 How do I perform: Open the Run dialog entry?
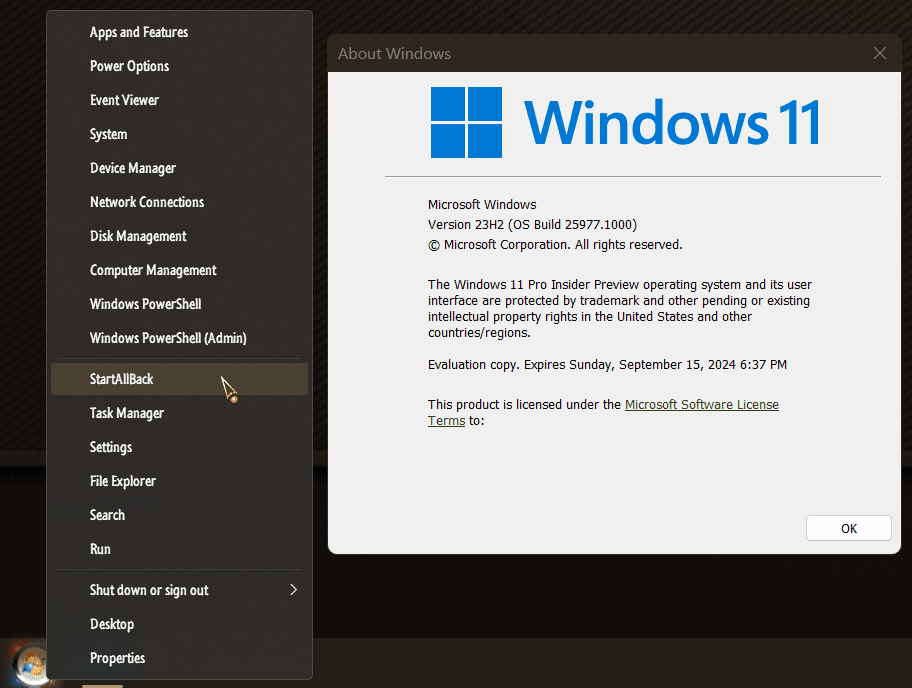point(179,549)
